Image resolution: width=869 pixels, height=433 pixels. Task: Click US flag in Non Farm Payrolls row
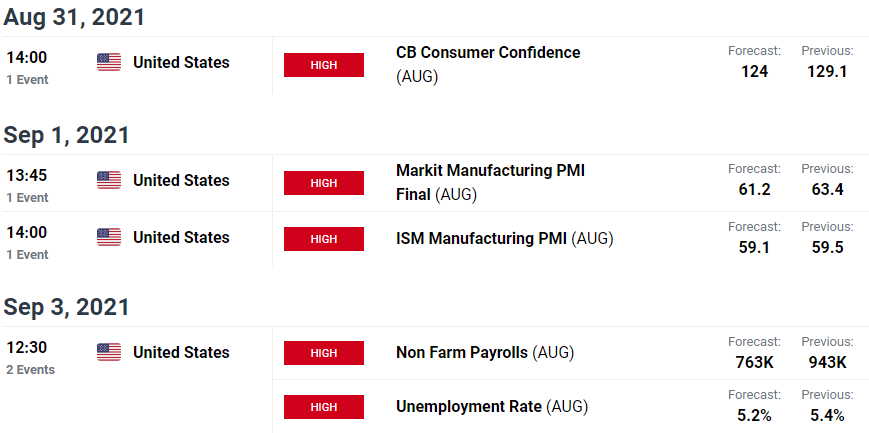[x=109, y=352]
